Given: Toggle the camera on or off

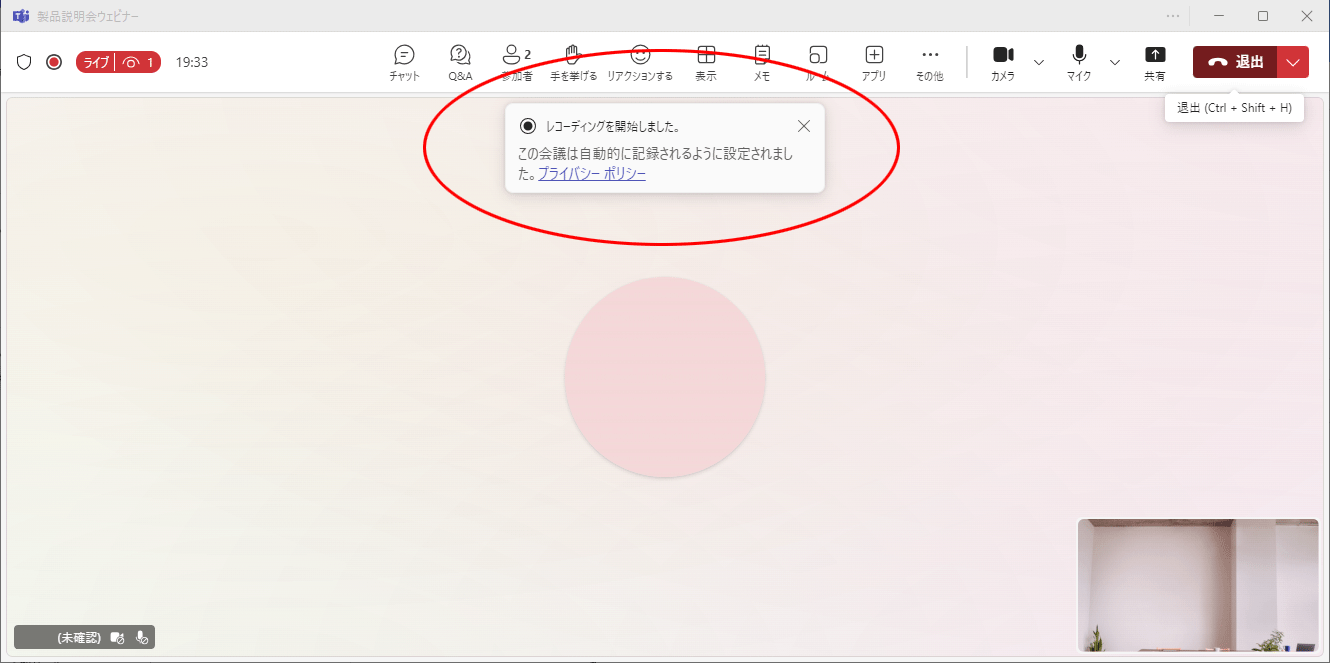Looking at the screenshot, I should [x=1003, y=61].
